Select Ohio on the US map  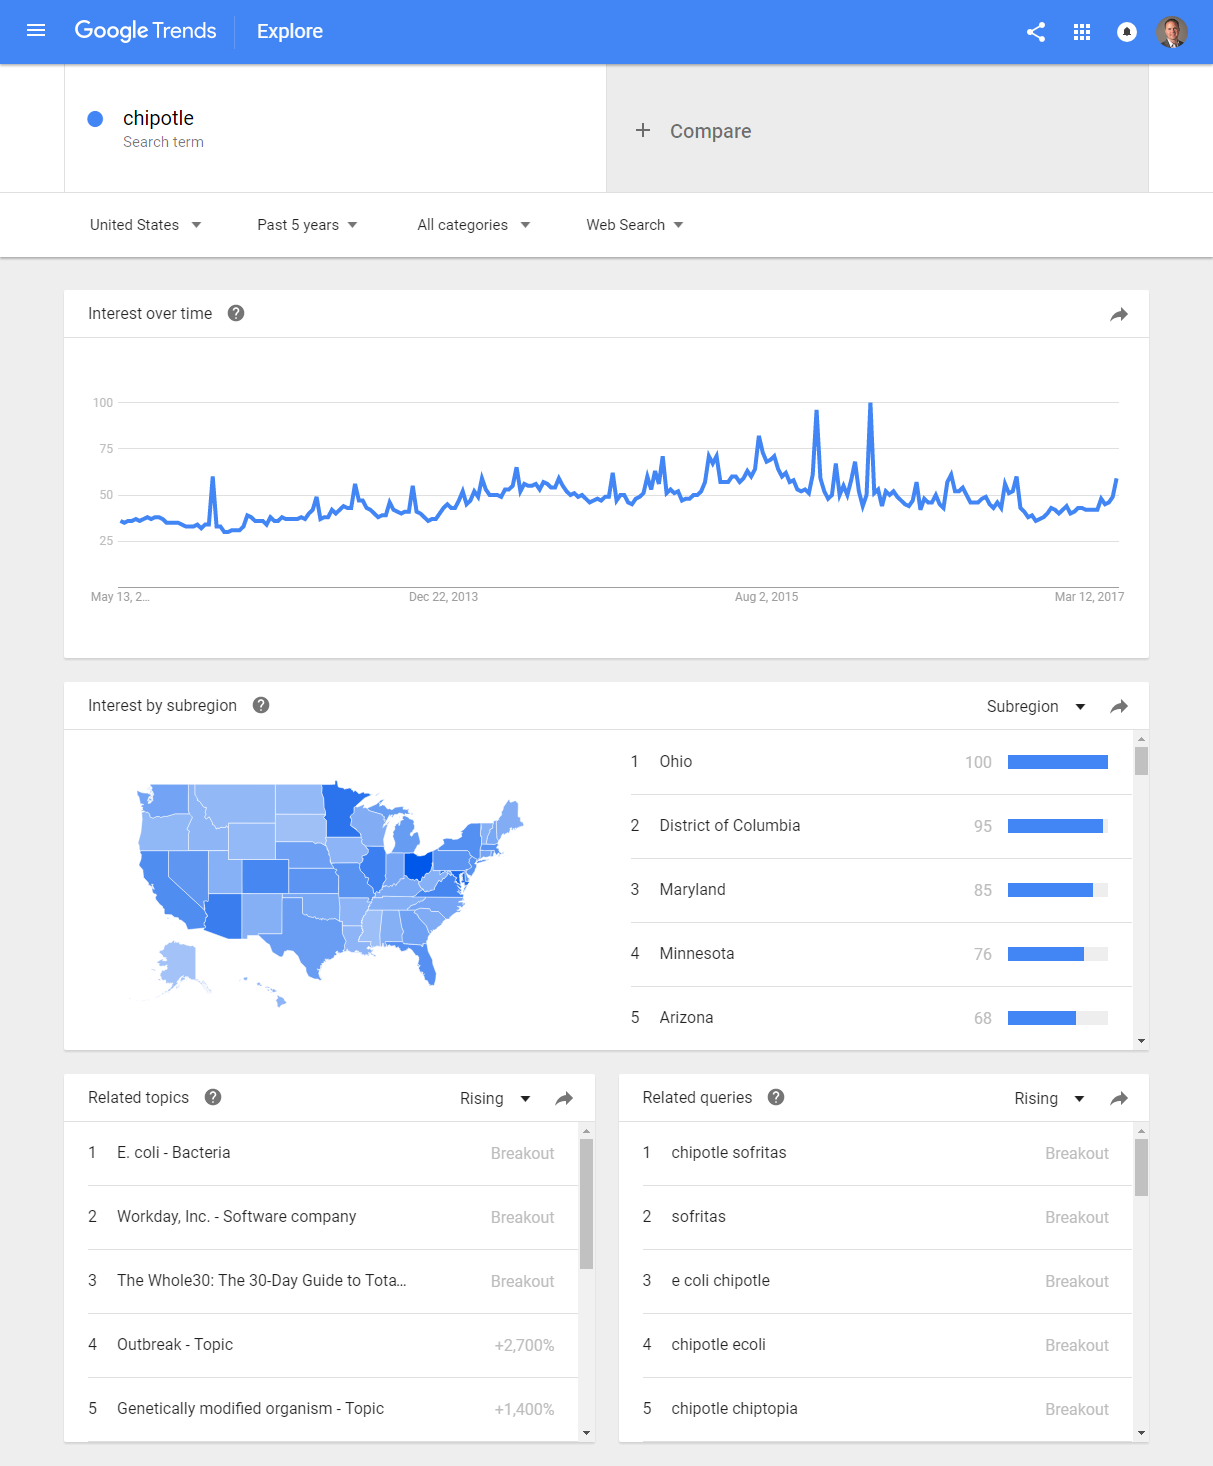[x=418, y=865]
